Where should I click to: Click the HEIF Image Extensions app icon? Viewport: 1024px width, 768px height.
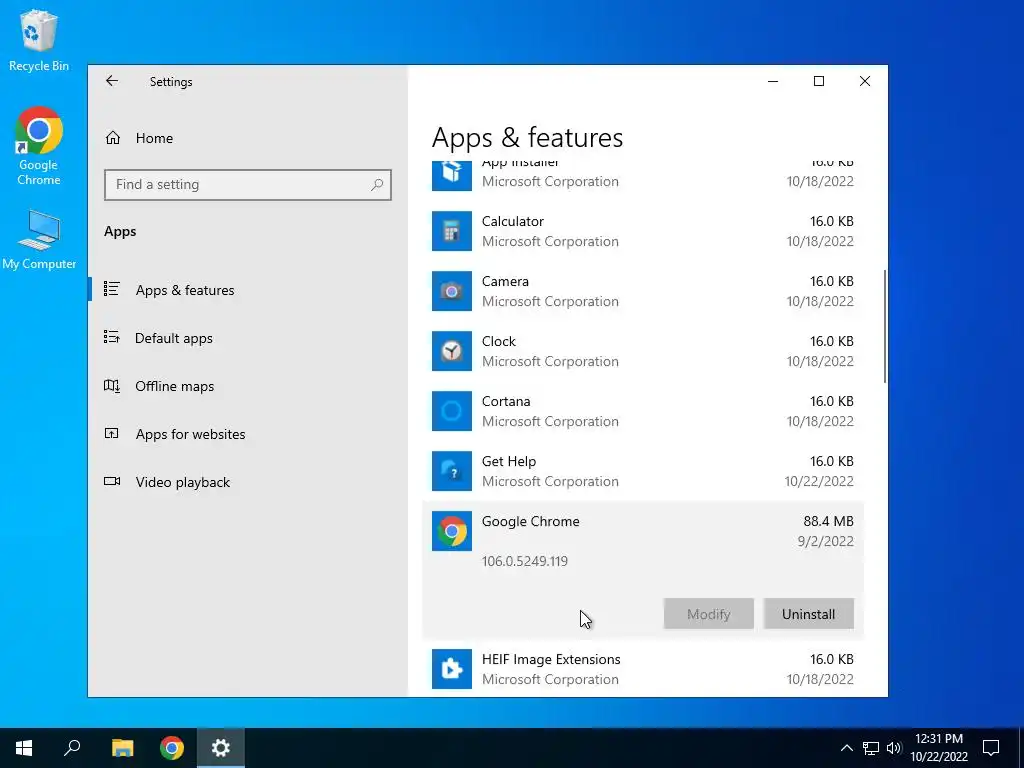[x=451, y=669]
